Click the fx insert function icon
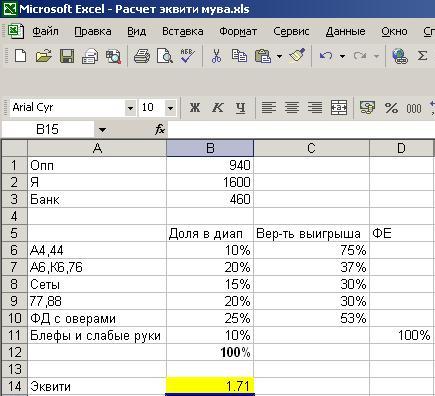The height and width of the screenshot is (396, 435). pyautogui.click(x=160, y=129)
